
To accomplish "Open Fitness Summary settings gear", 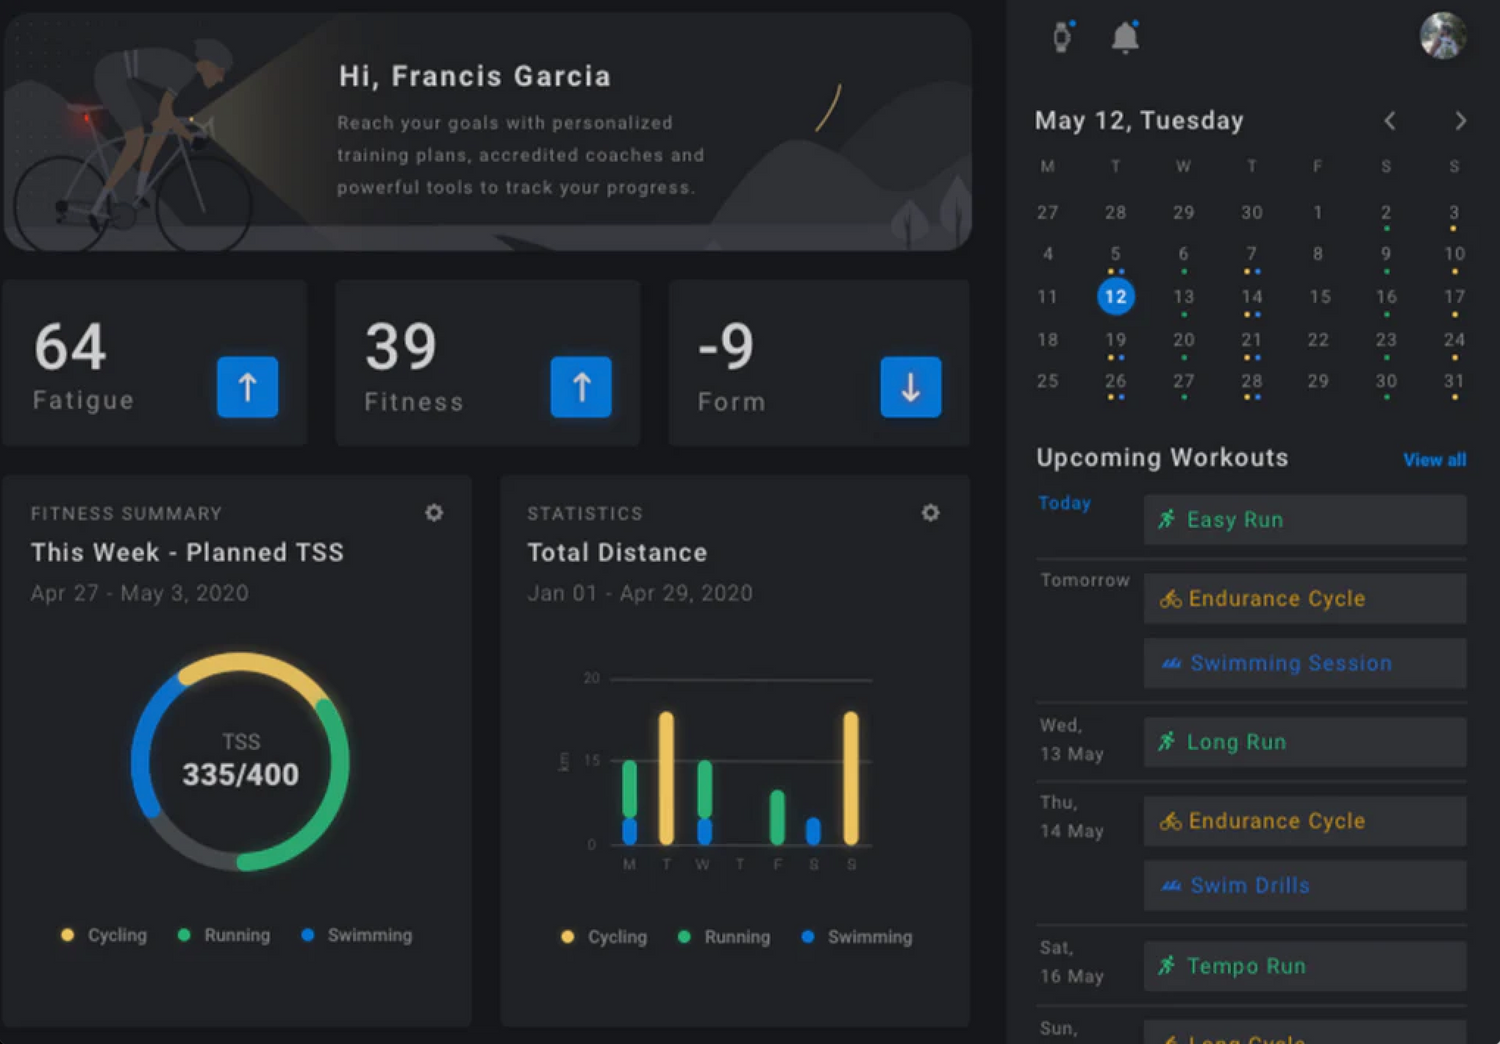I will tap(434, 513).
